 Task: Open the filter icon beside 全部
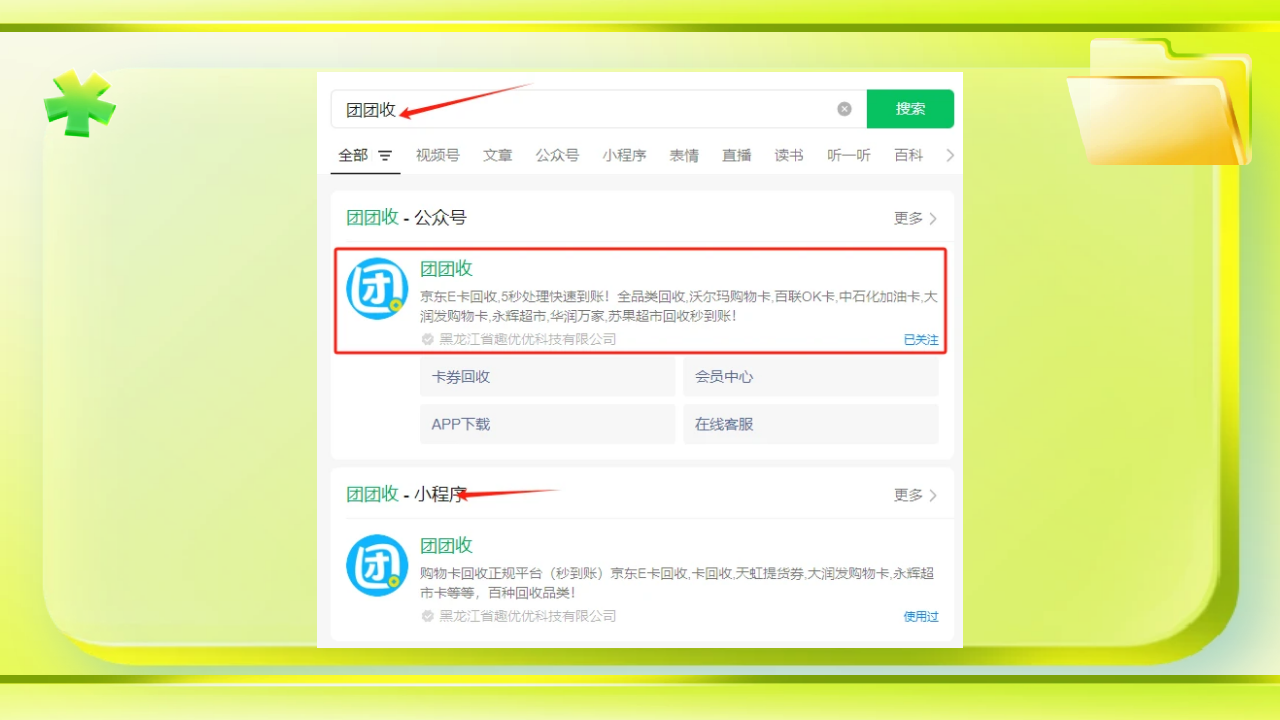(x=385, y=156)
